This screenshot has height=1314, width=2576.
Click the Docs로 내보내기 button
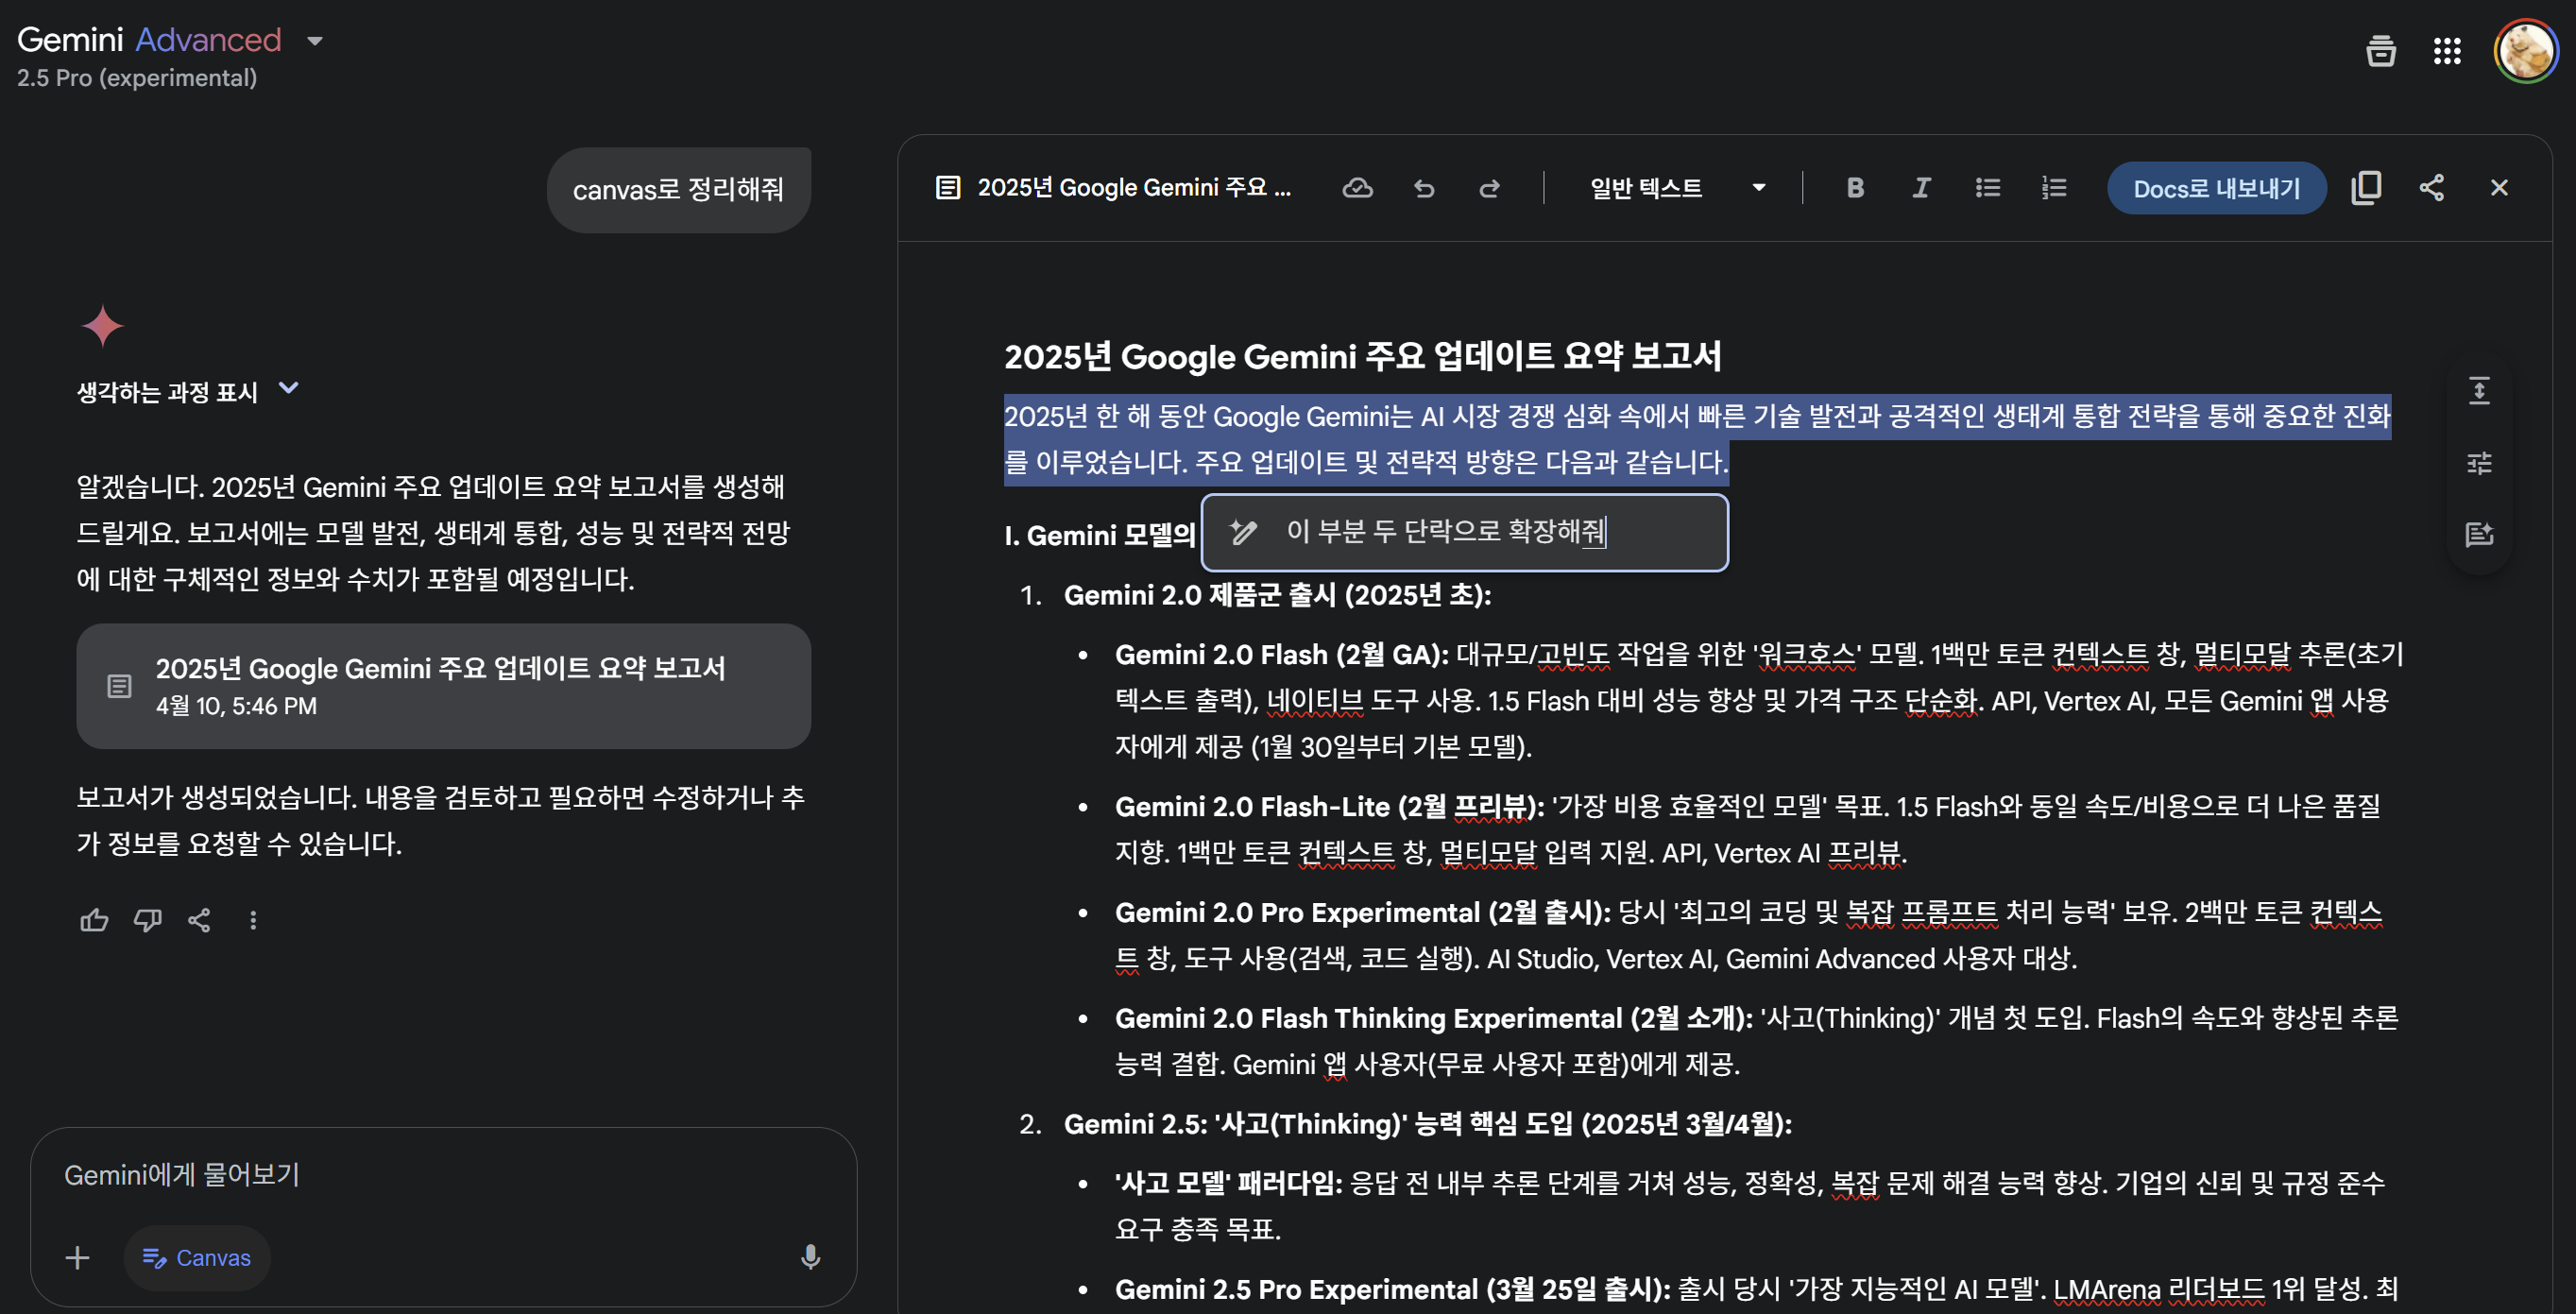point(2216,188)
